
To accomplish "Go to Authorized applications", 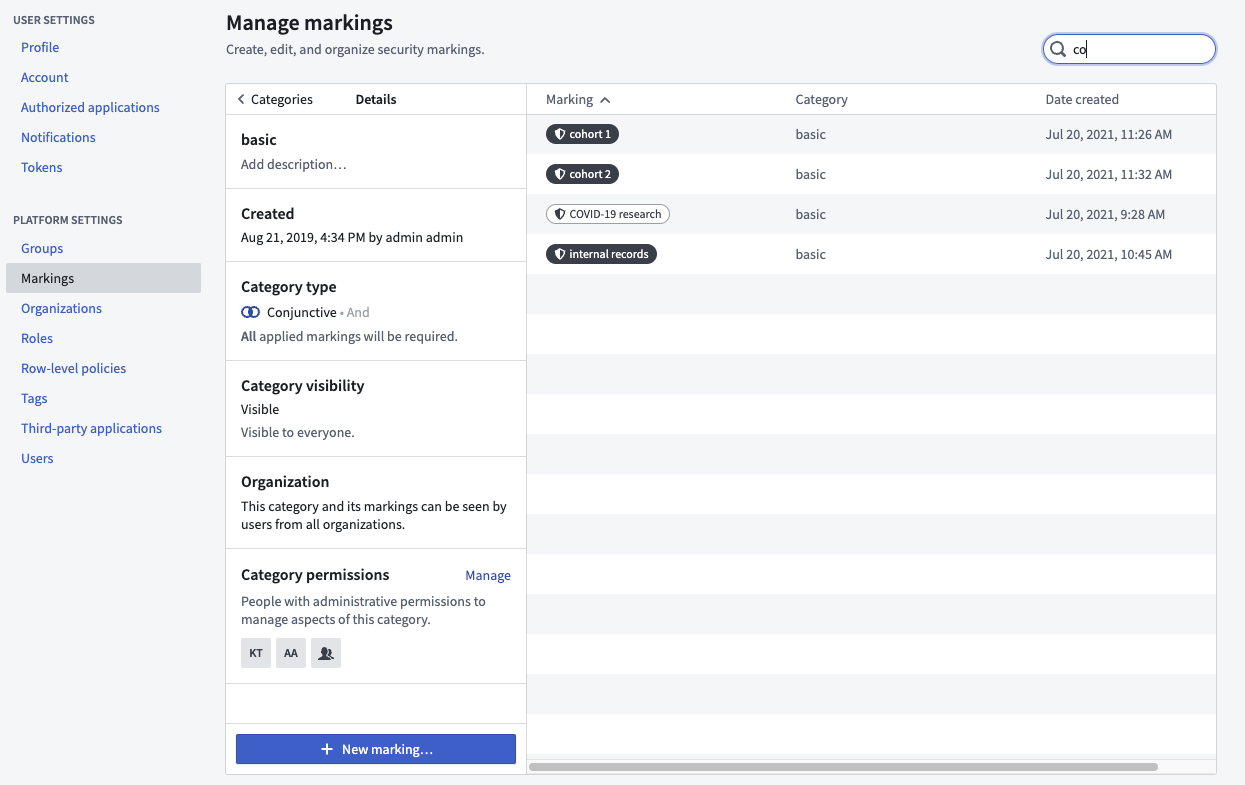I will click(90, 107).
